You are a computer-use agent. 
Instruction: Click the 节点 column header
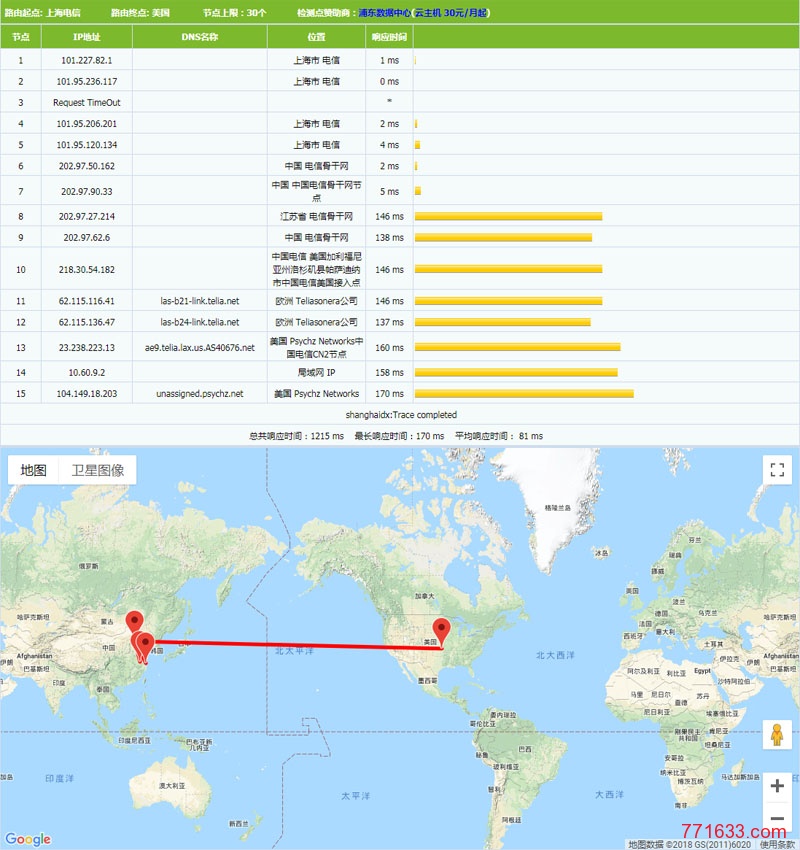click(21, 37)
